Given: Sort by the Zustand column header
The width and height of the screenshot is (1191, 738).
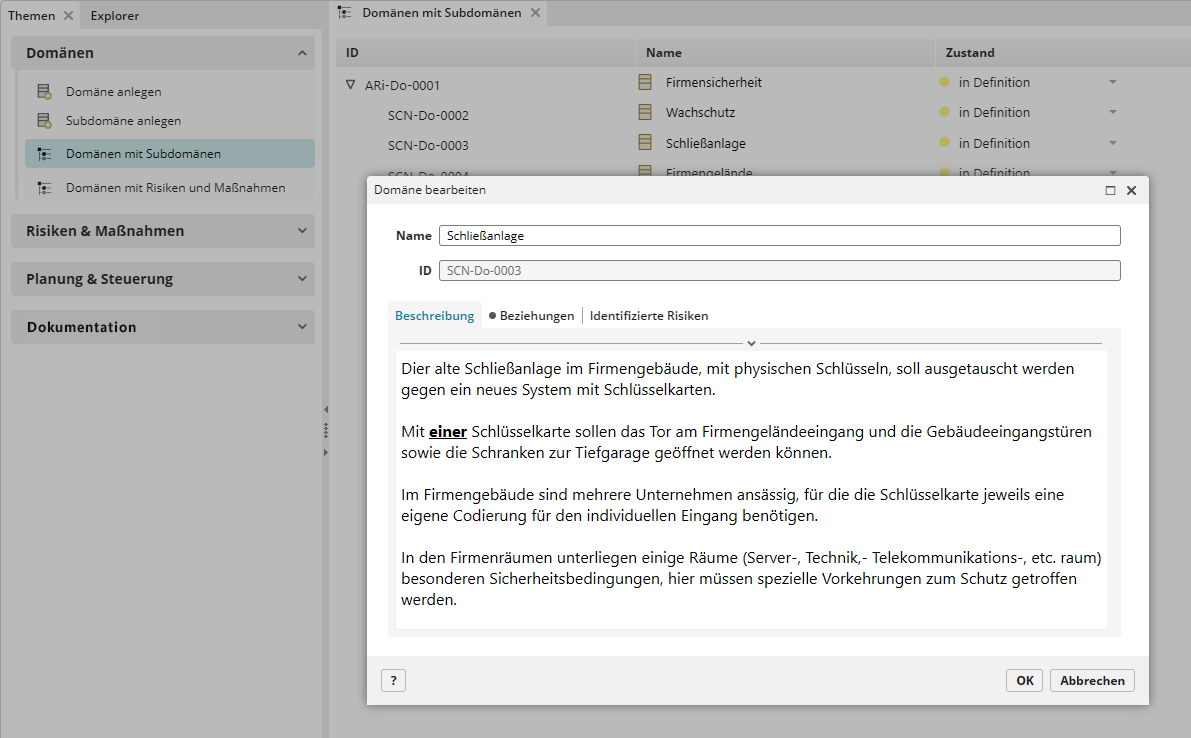Looking at the screenshot, I should (969, 52).
